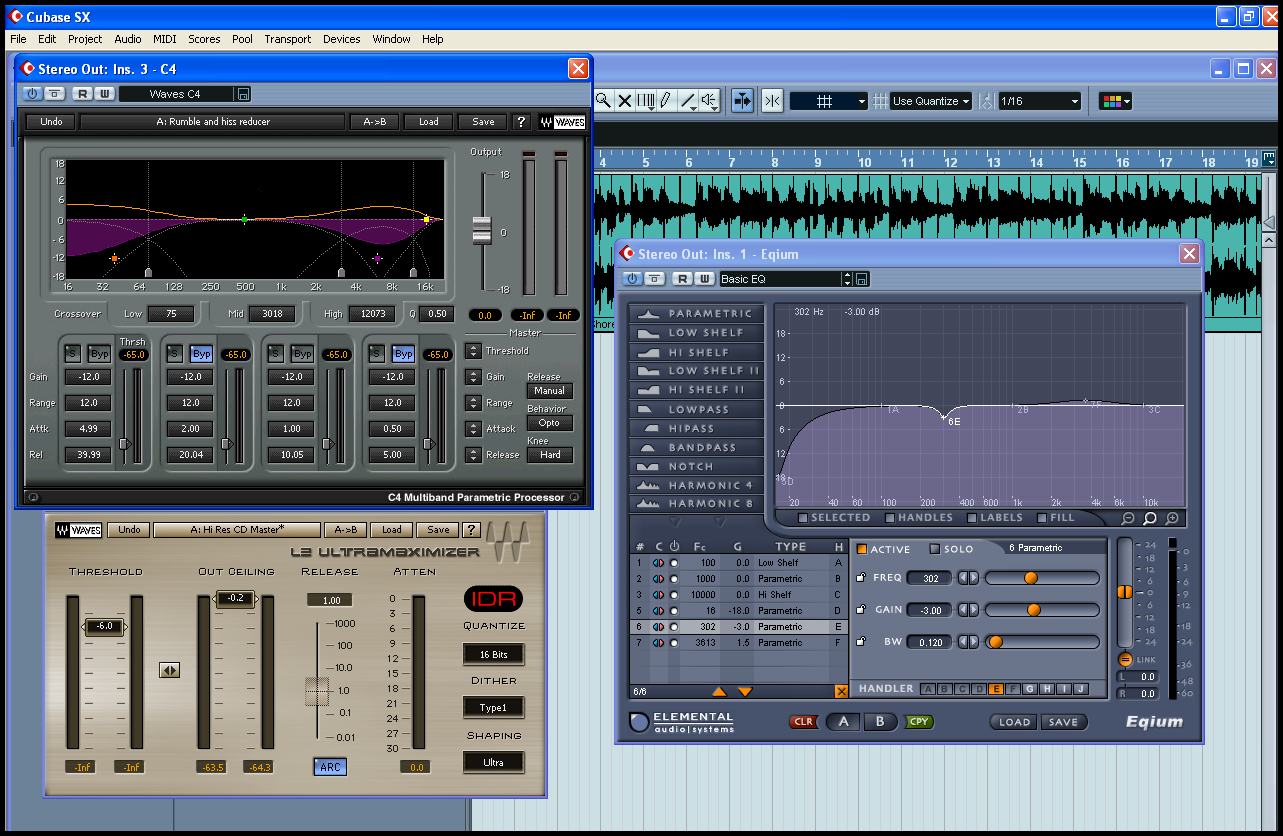Open C4 help question mark
This screenshot has width=1283, height=836.
coord(521,122)
